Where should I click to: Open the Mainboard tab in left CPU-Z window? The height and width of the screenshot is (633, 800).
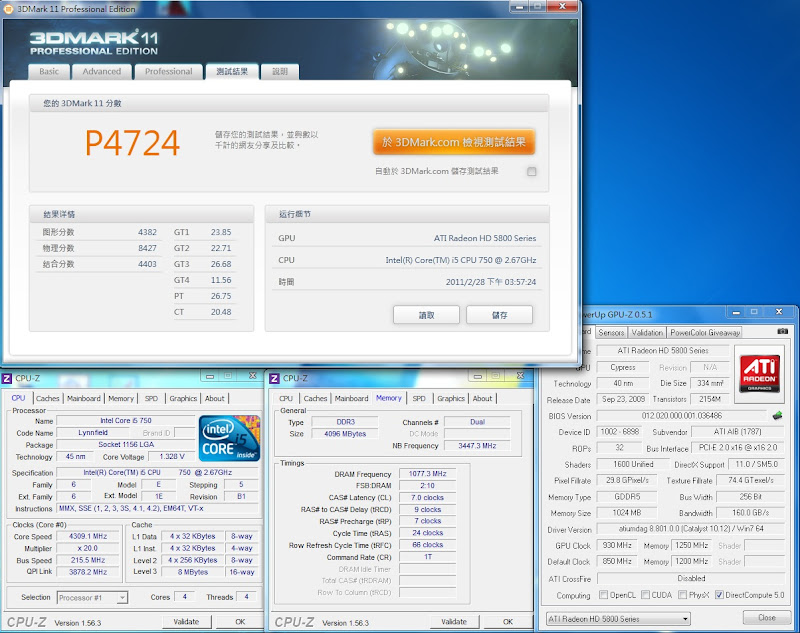(84, 398)
